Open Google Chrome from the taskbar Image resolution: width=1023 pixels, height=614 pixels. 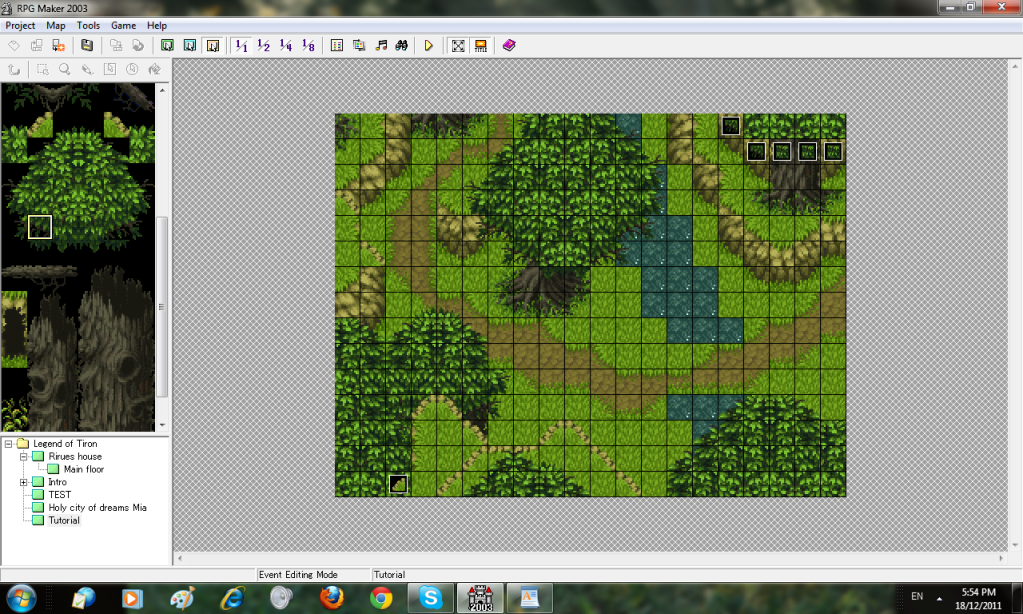(381, 598)
